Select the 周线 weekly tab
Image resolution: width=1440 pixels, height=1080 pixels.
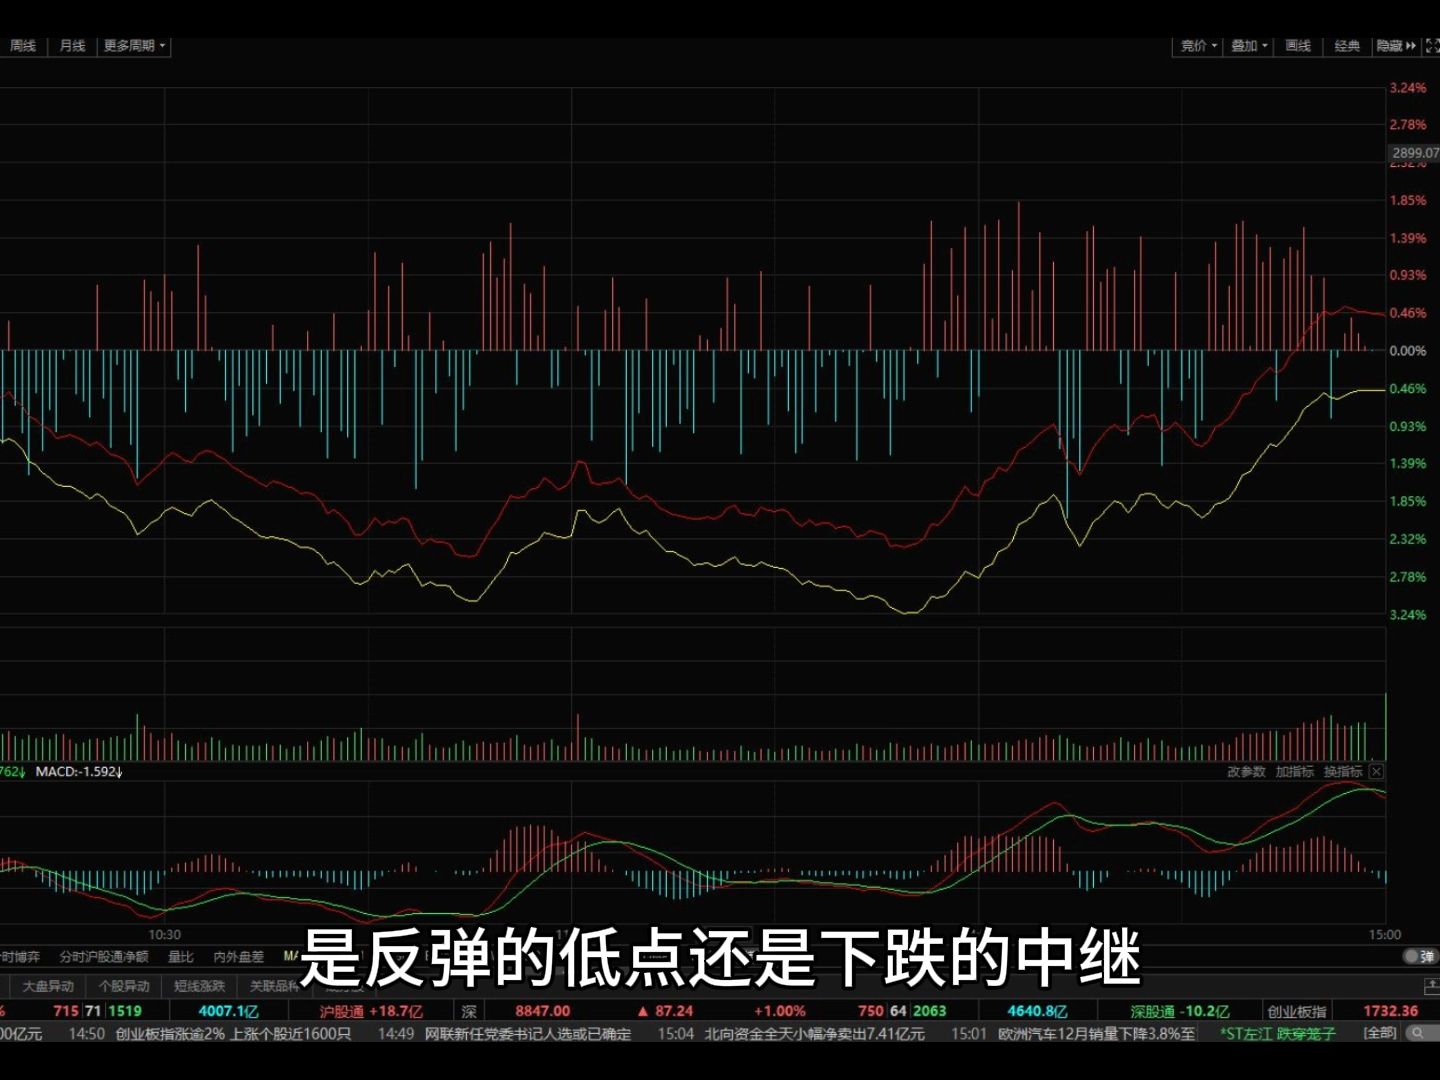click(x=22, y=46)
